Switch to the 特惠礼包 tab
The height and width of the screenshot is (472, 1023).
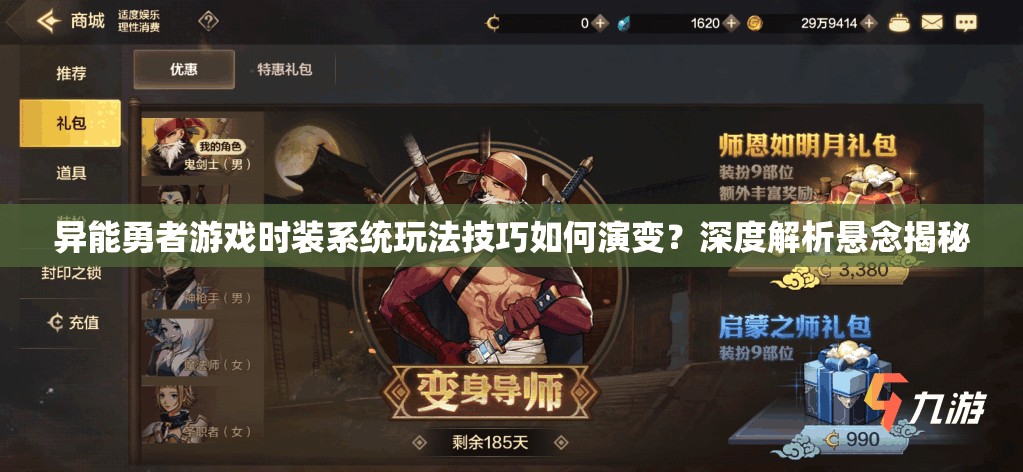point(284,69)
